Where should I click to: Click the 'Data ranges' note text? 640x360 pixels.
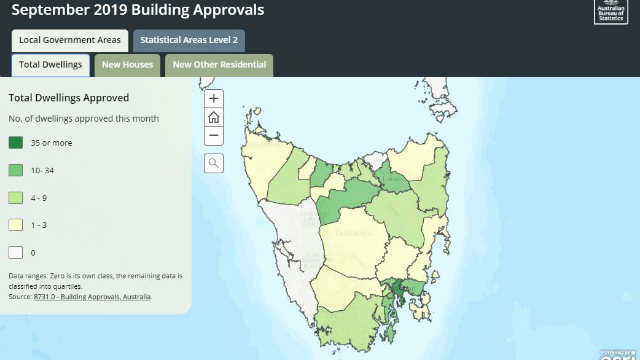96,281
